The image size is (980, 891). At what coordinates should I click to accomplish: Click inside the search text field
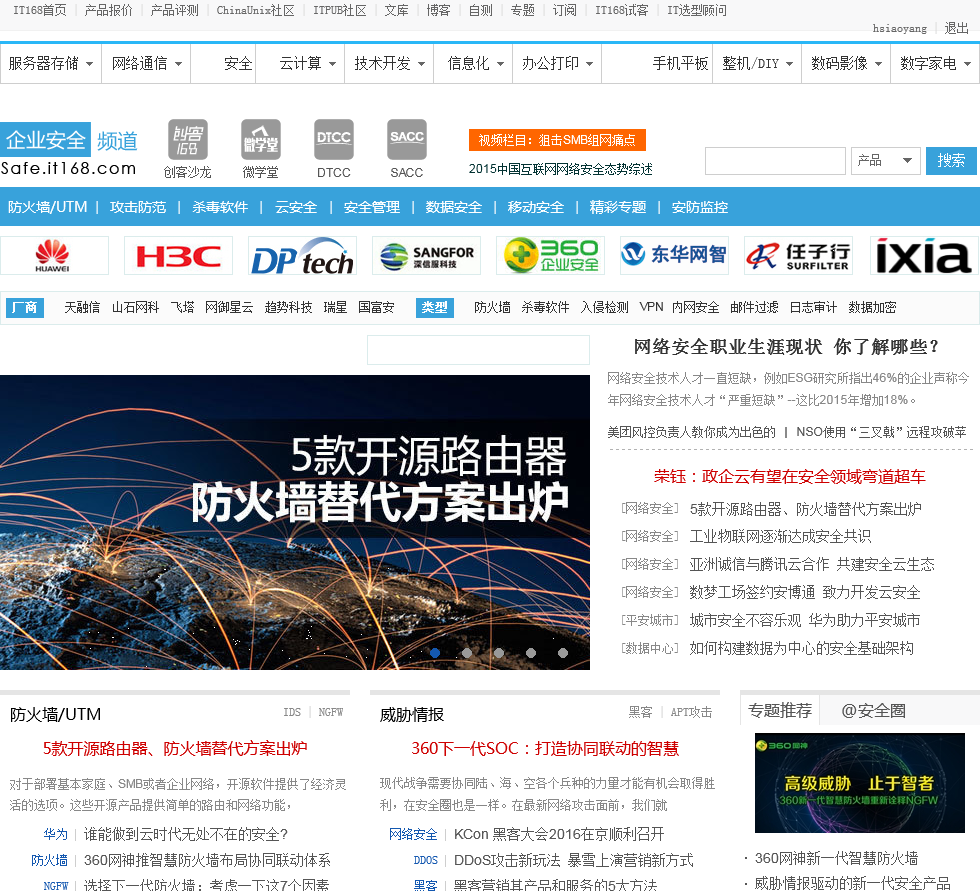(775, 161)
